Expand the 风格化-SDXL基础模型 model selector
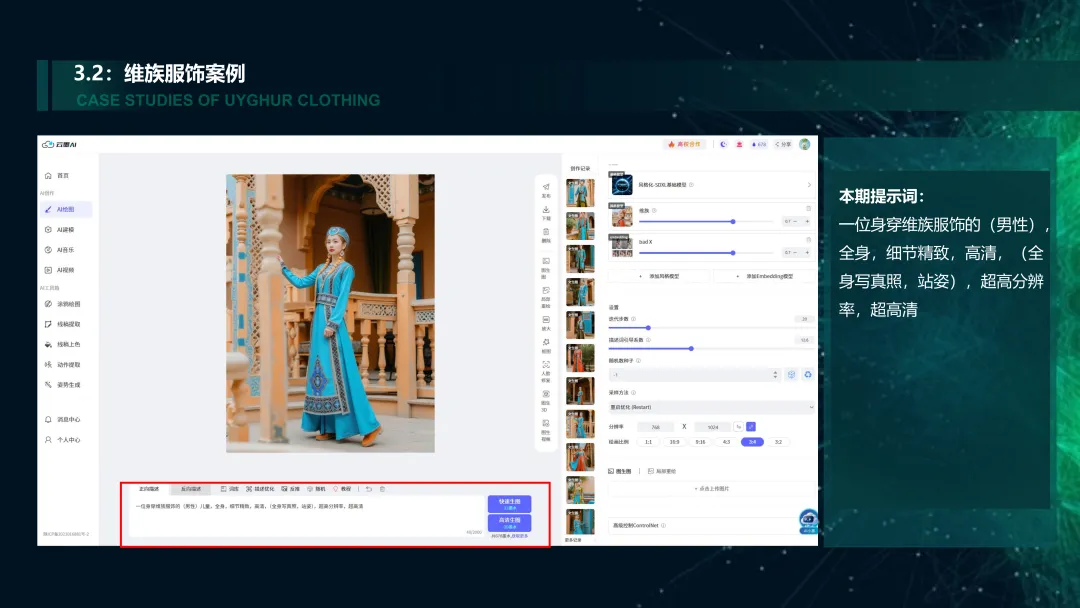 712,185
